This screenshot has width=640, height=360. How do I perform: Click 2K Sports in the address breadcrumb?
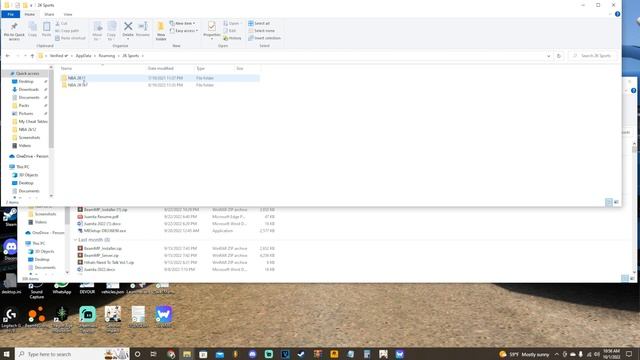131,56
